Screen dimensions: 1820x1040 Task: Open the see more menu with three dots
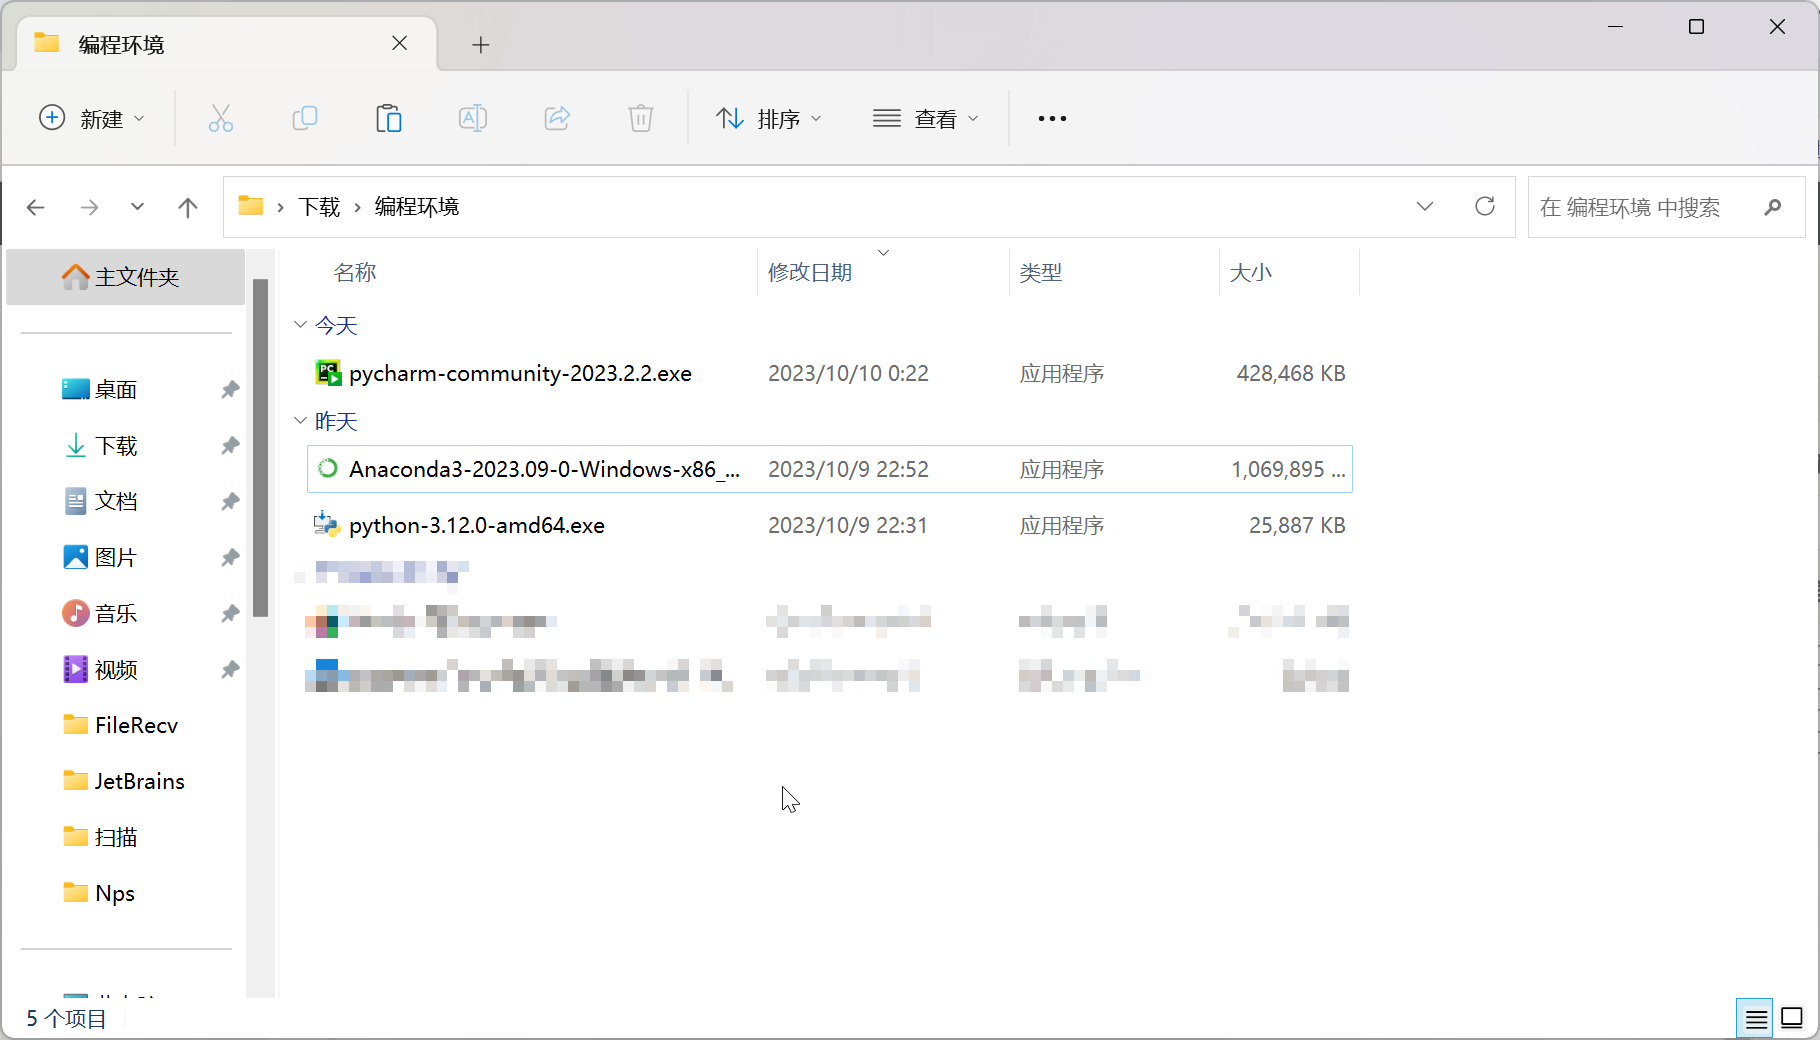pyautogui.click(x=1051, y=118)
